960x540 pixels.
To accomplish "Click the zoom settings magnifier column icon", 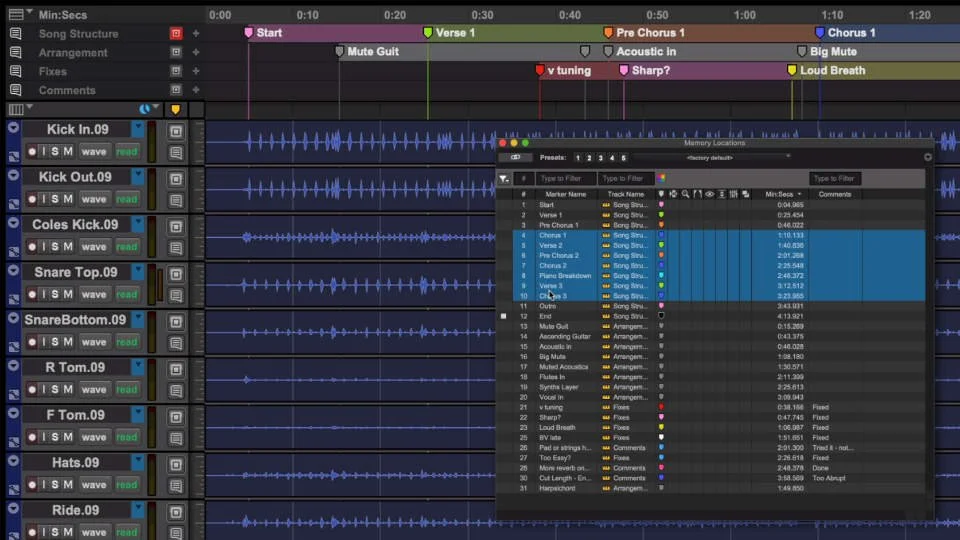I will click(x=686, y=194).
